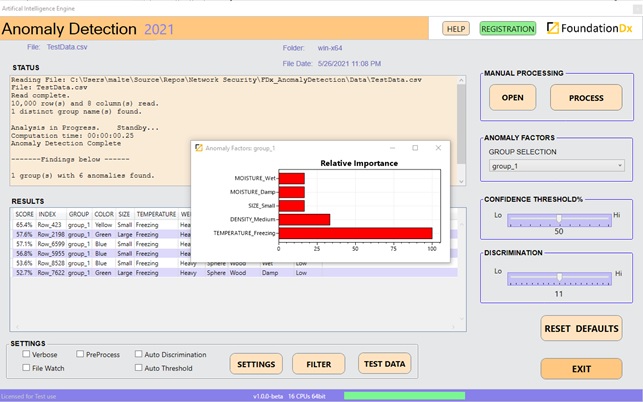Click the OPEN button in Manual Processing
The height and width of the screenshot is (402, 643).
pos(512,98)
